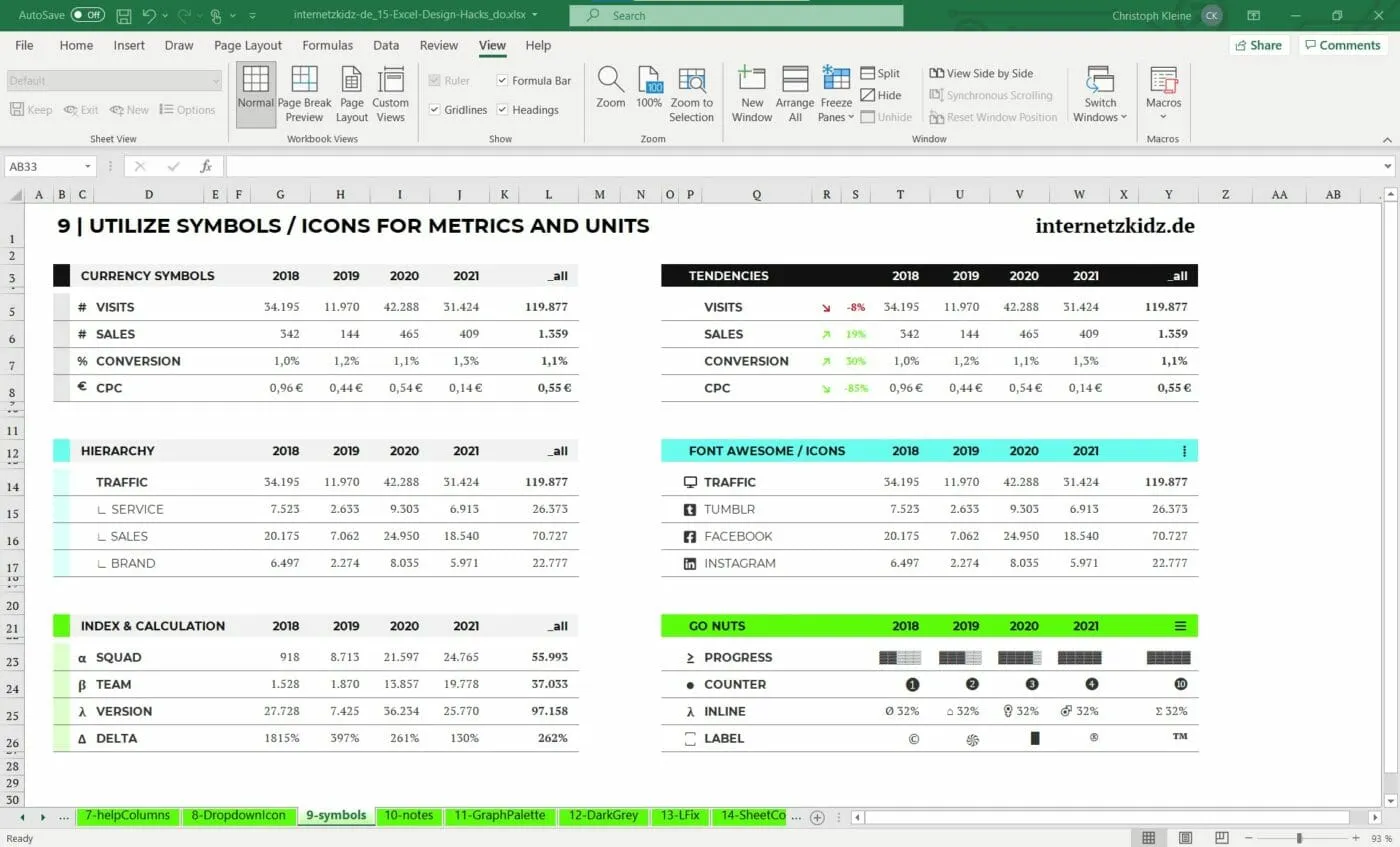Click the Share button
1400x847 pixels.
[x=1258, y=45]
